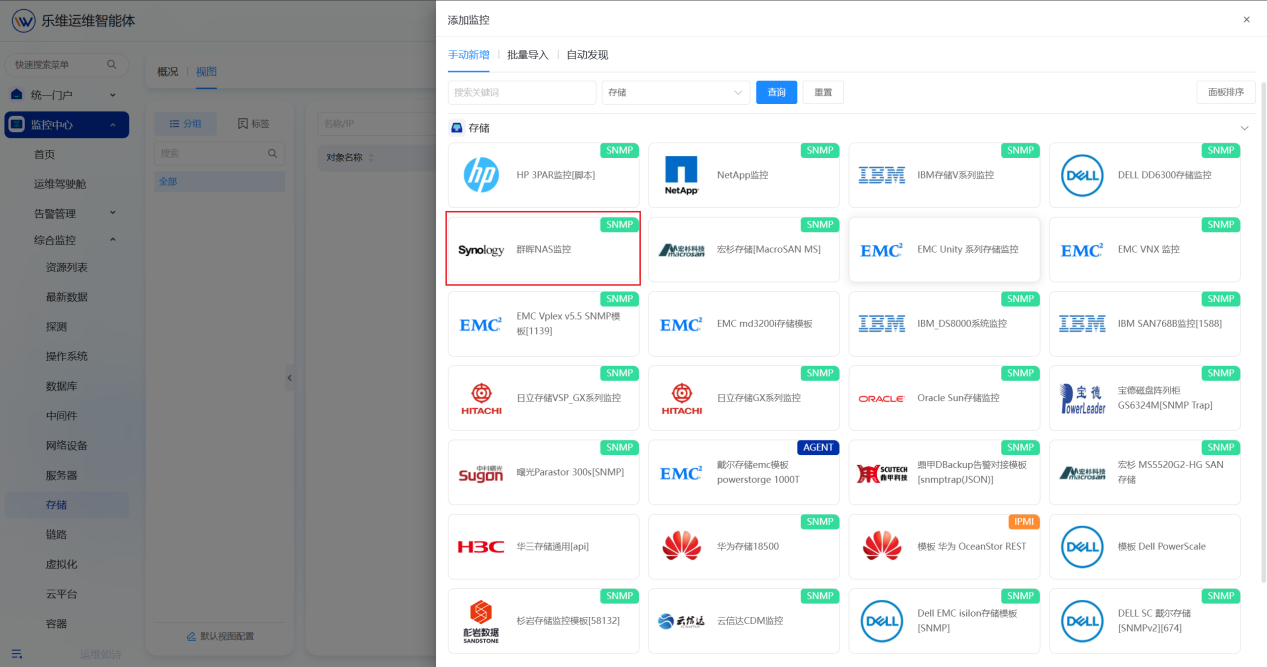Click the MacroSAN logo on the 宏杉存储[MacroSAN MS] card
The height and width of the screenshot is (667, 1267).
(681, 250)
